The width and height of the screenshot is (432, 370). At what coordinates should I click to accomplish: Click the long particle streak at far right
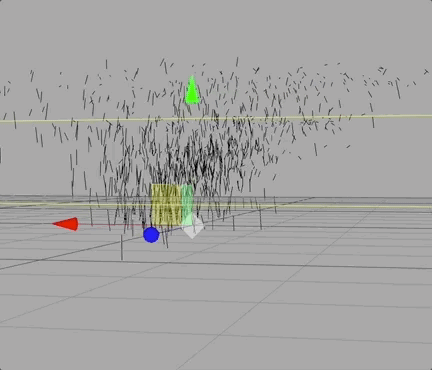coord(398,88)
